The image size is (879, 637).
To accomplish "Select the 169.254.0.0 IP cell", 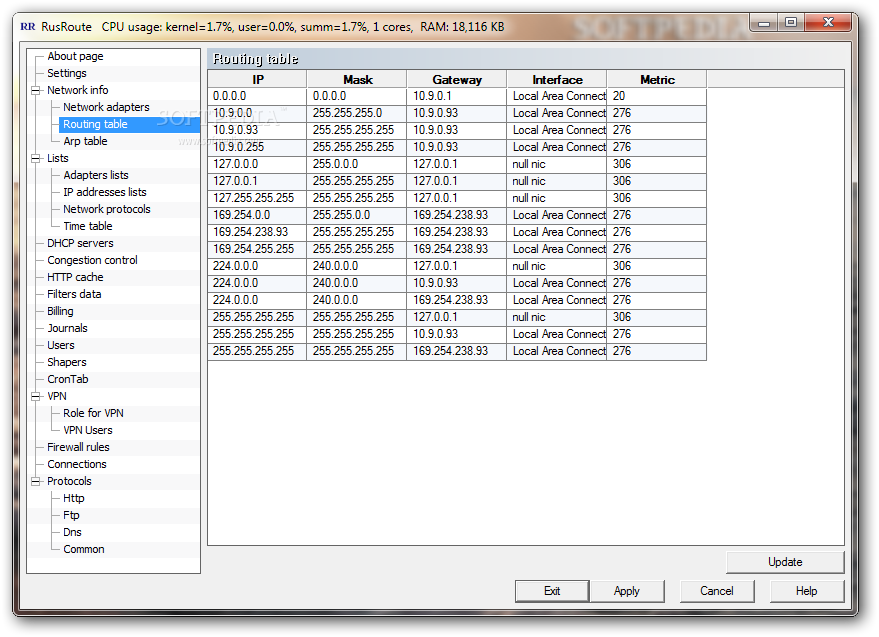I will click(257, 215).
